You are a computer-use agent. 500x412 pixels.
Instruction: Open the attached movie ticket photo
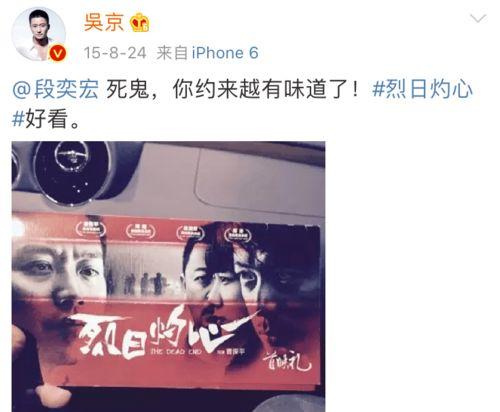[168, 276]
